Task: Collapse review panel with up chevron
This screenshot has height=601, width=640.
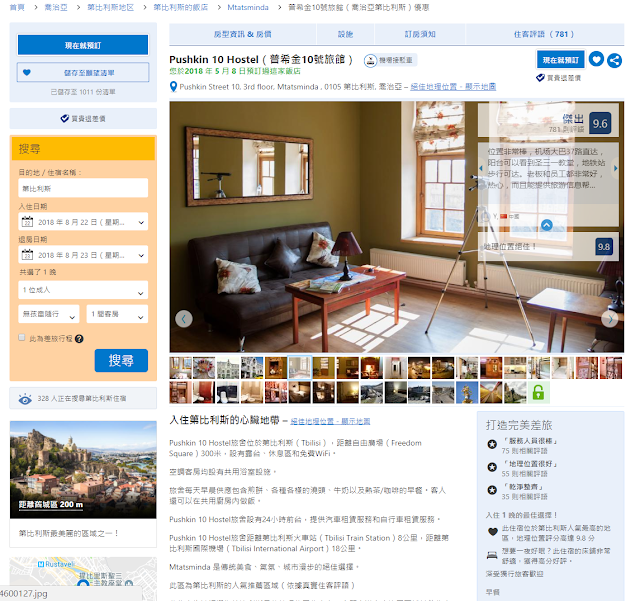Action: click(547, 225)
